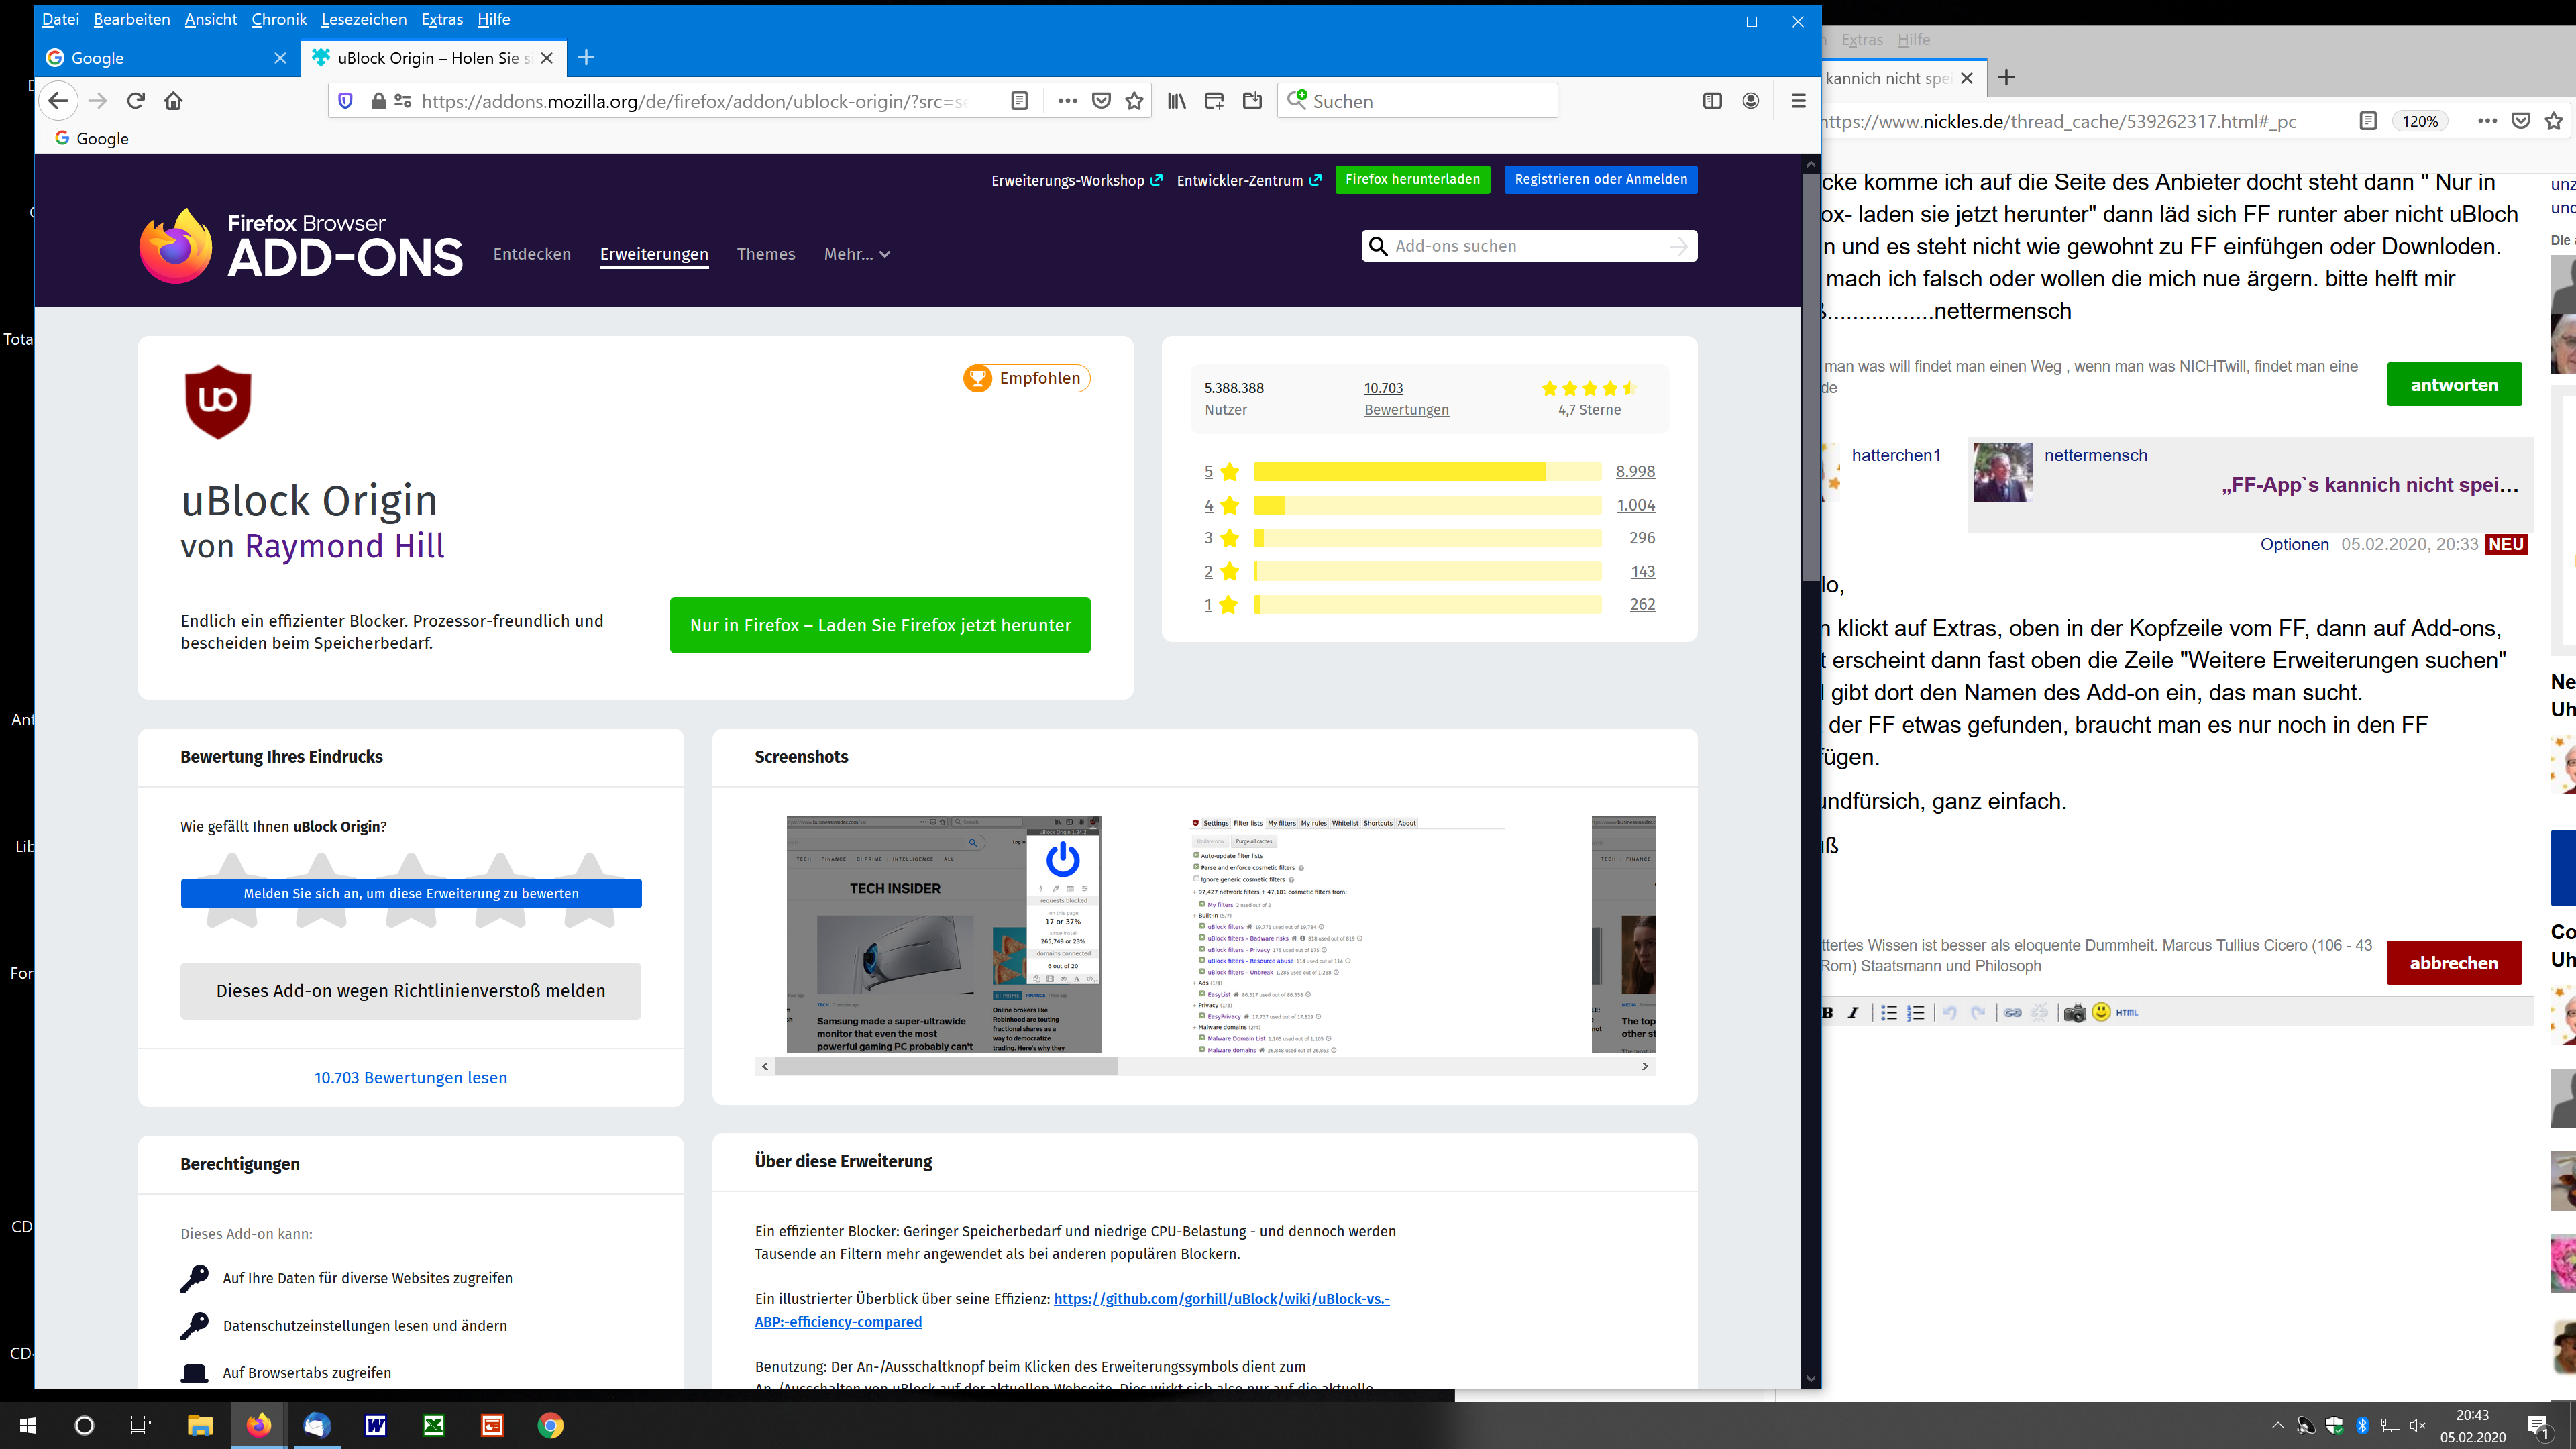The image size is (2576, 1449).
Task: Save page to Pocket
Action: pos(1101,101)
